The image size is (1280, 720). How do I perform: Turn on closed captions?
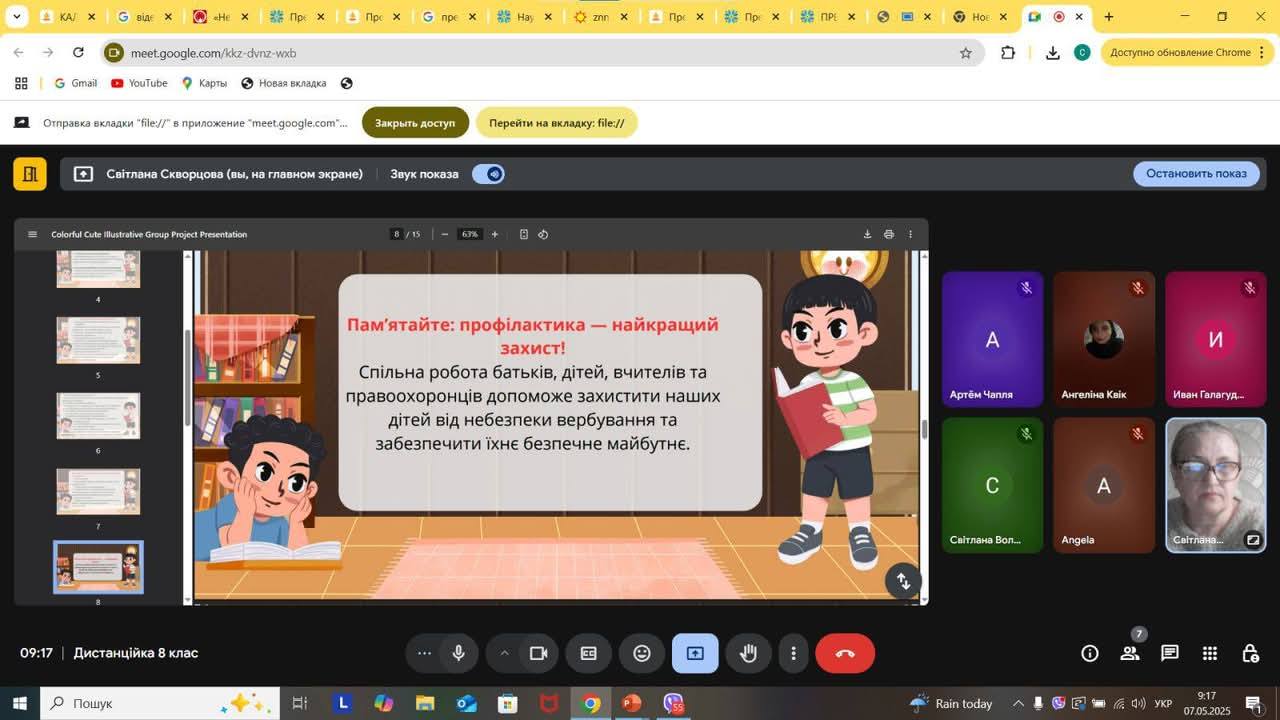(589, 653)
